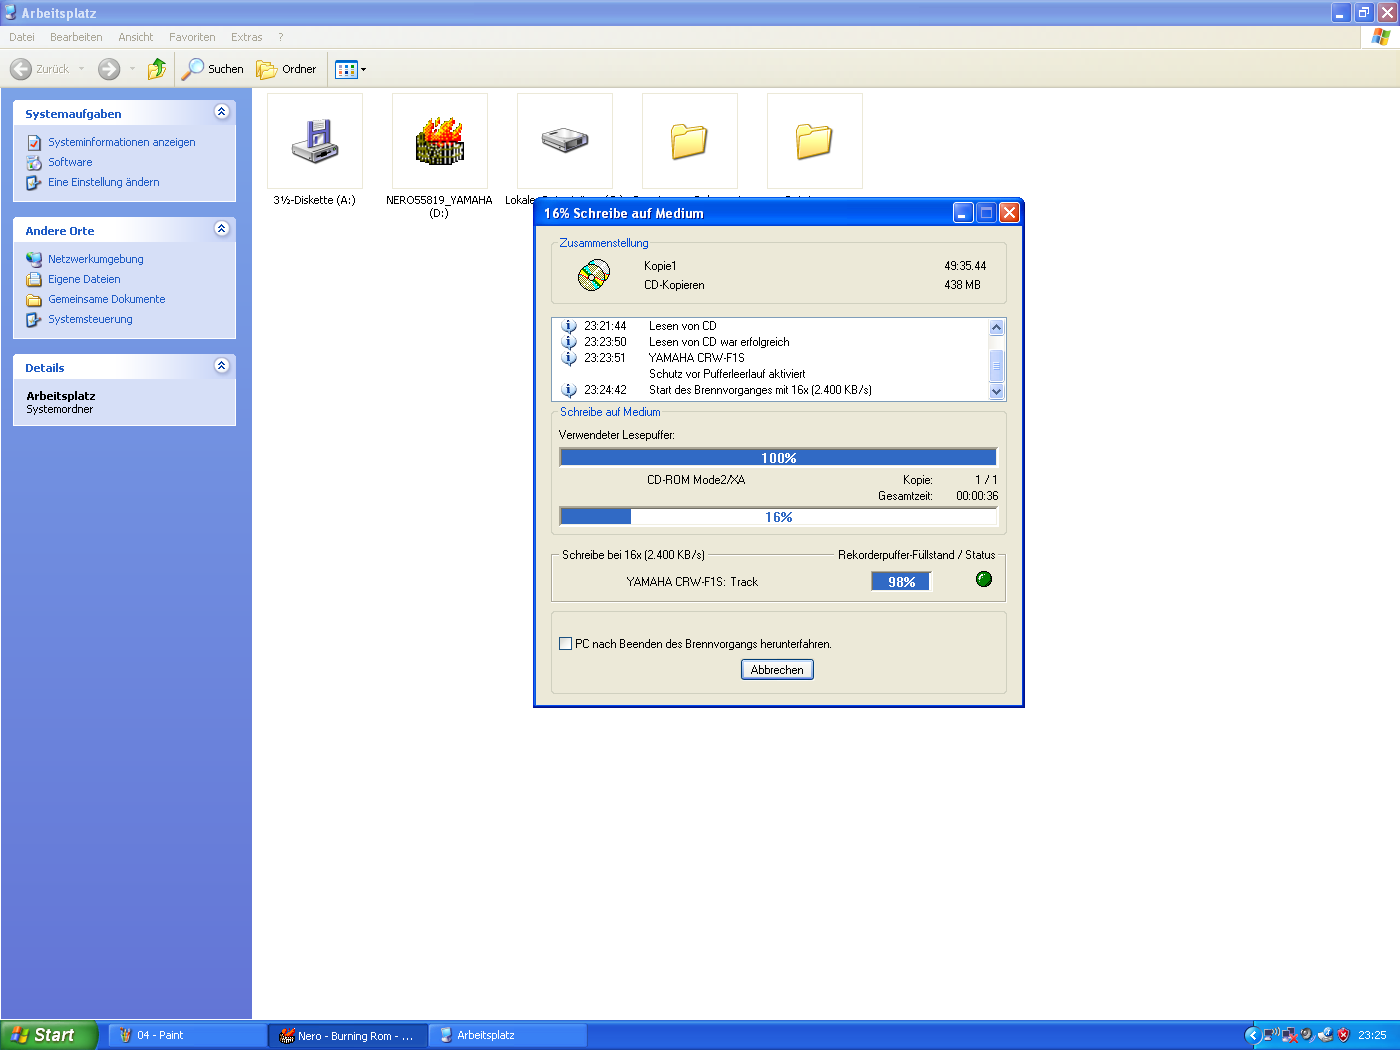The image size is (1400, 1050).
Task: Click the Systeminformationen checklist icon
Action: point(34,142)
